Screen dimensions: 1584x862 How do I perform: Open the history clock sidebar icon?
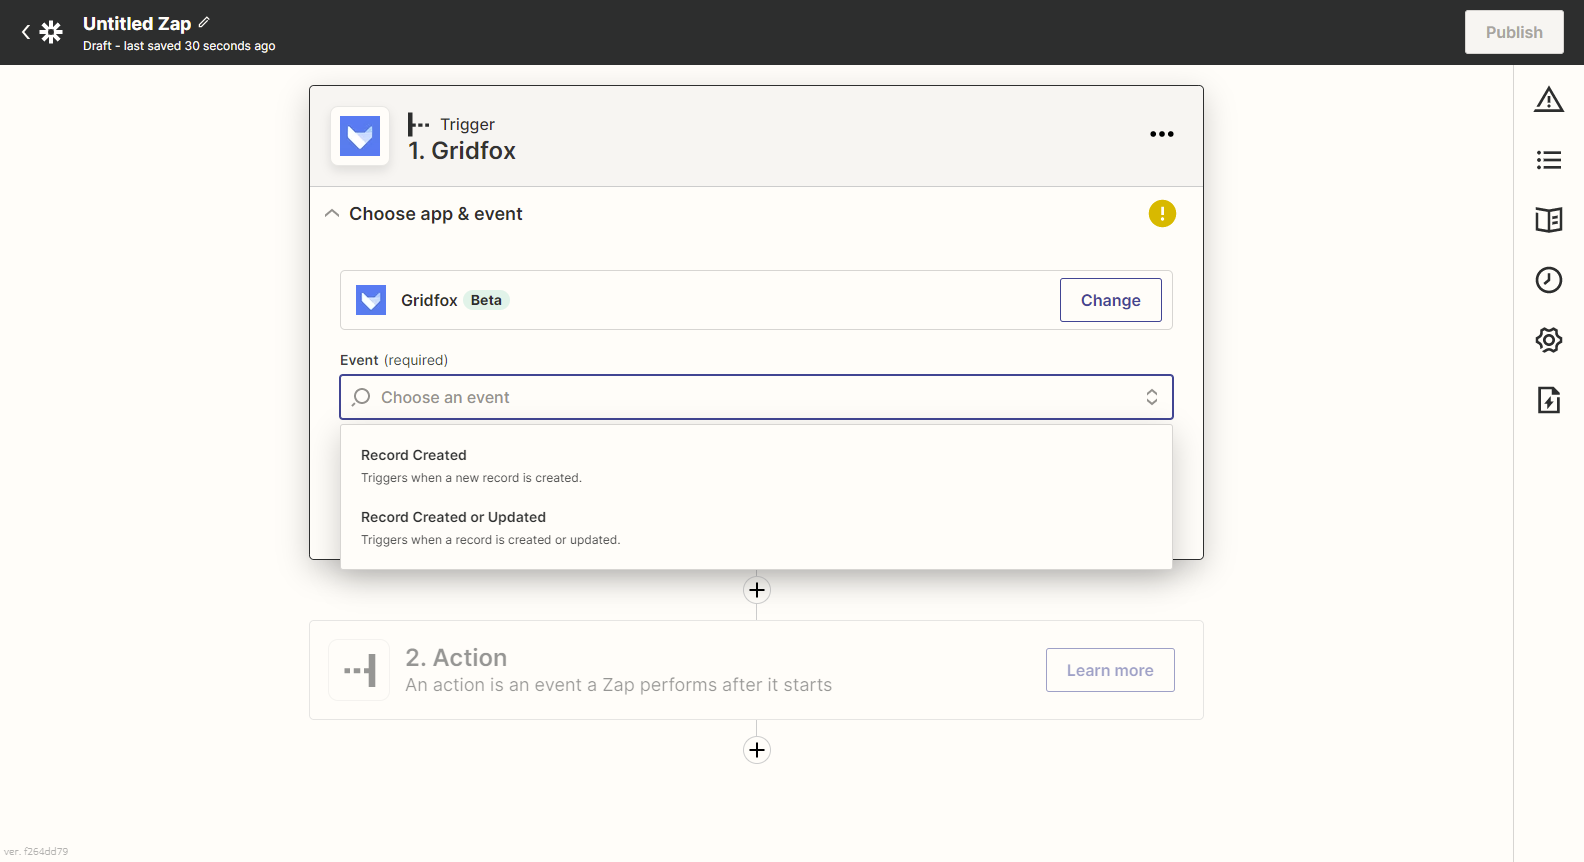tap(1548, 280)
